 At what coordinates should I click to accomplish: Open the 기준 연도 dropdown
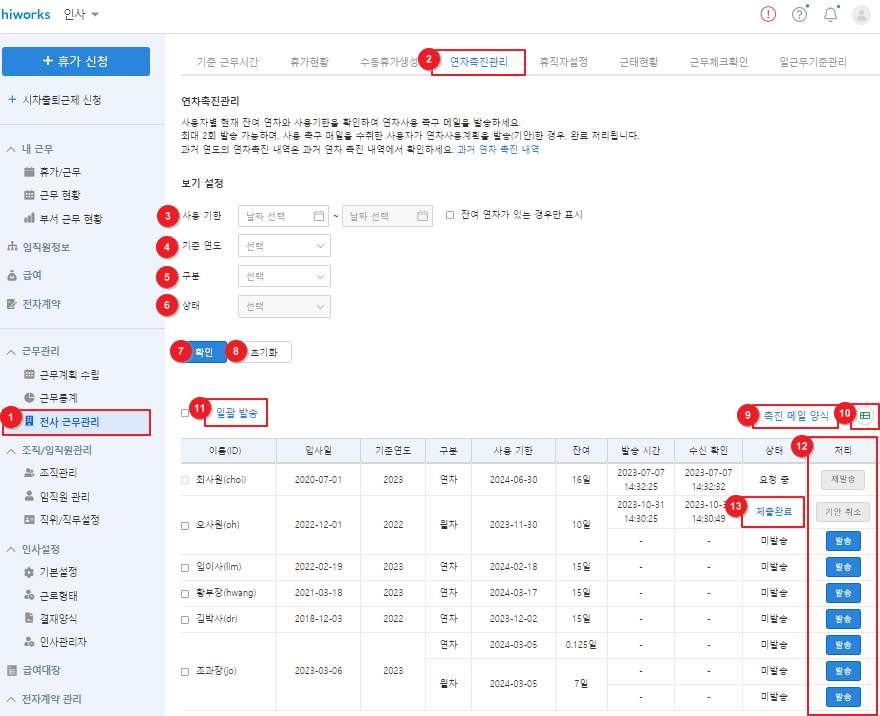click(284, 246)
